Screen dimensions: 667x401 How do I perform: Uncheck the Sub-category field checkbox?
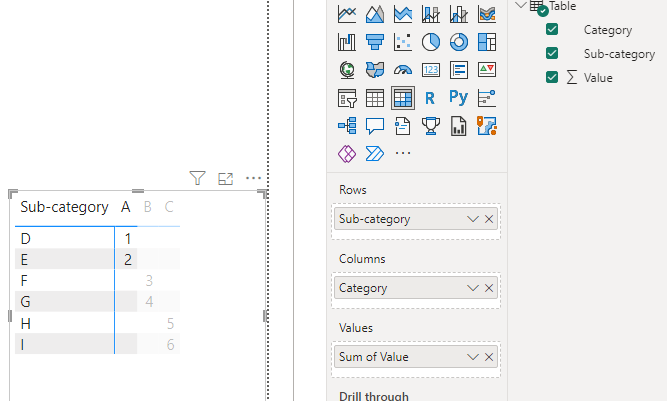[552, 53]
